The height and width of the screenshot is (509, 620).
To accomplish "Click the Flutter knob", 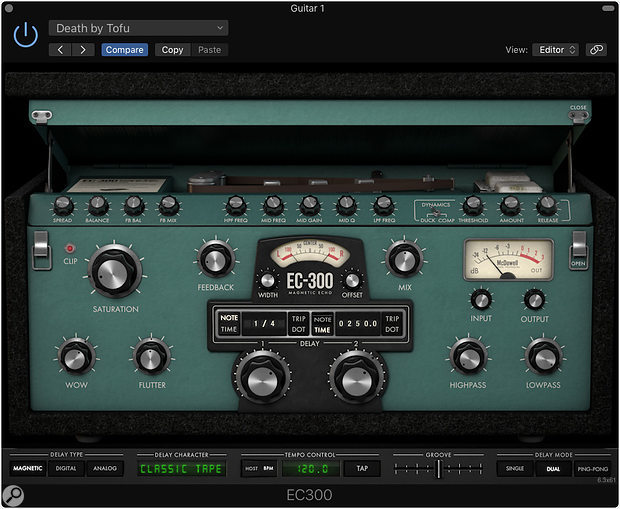I will (151, 356).
